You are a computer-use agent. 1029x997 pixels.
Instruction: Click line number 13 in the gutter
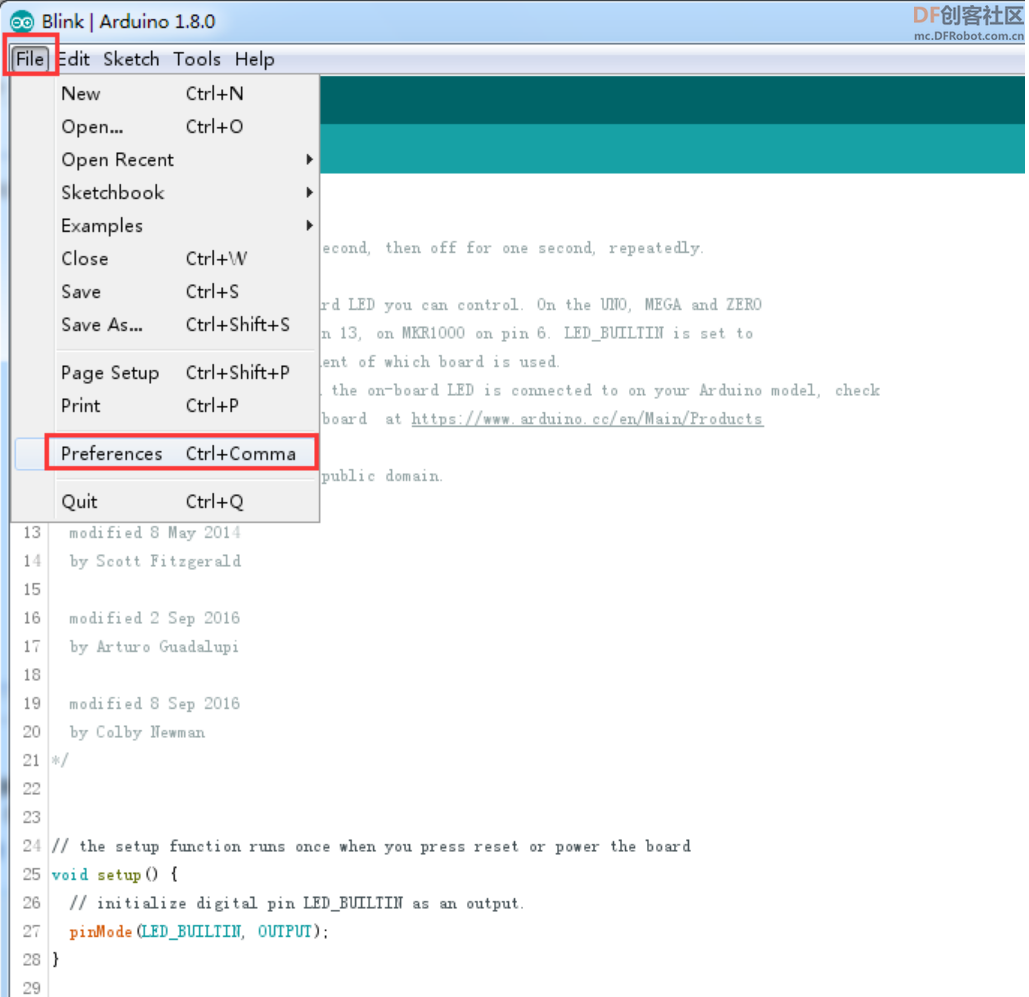click(32, 532)
